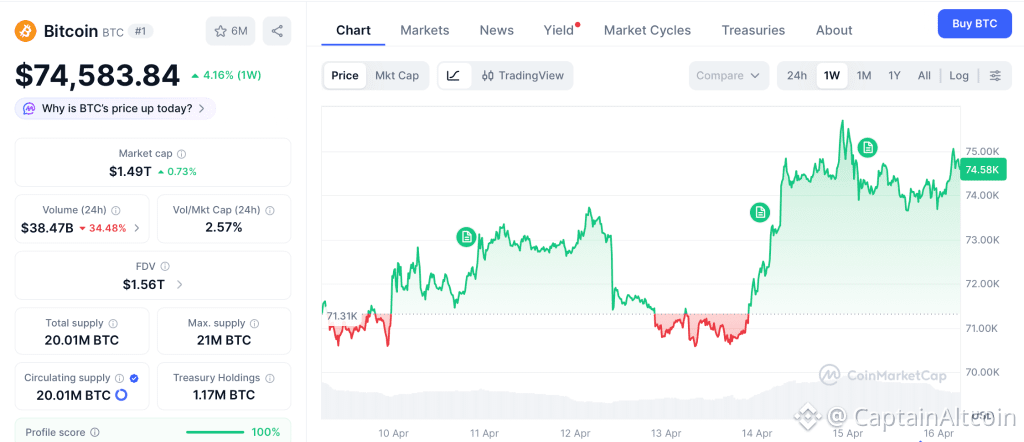The height and width of the screenshot is (442, 1024).
Task: Click the news marker near 11 Apr
Action: coord(466,237)
